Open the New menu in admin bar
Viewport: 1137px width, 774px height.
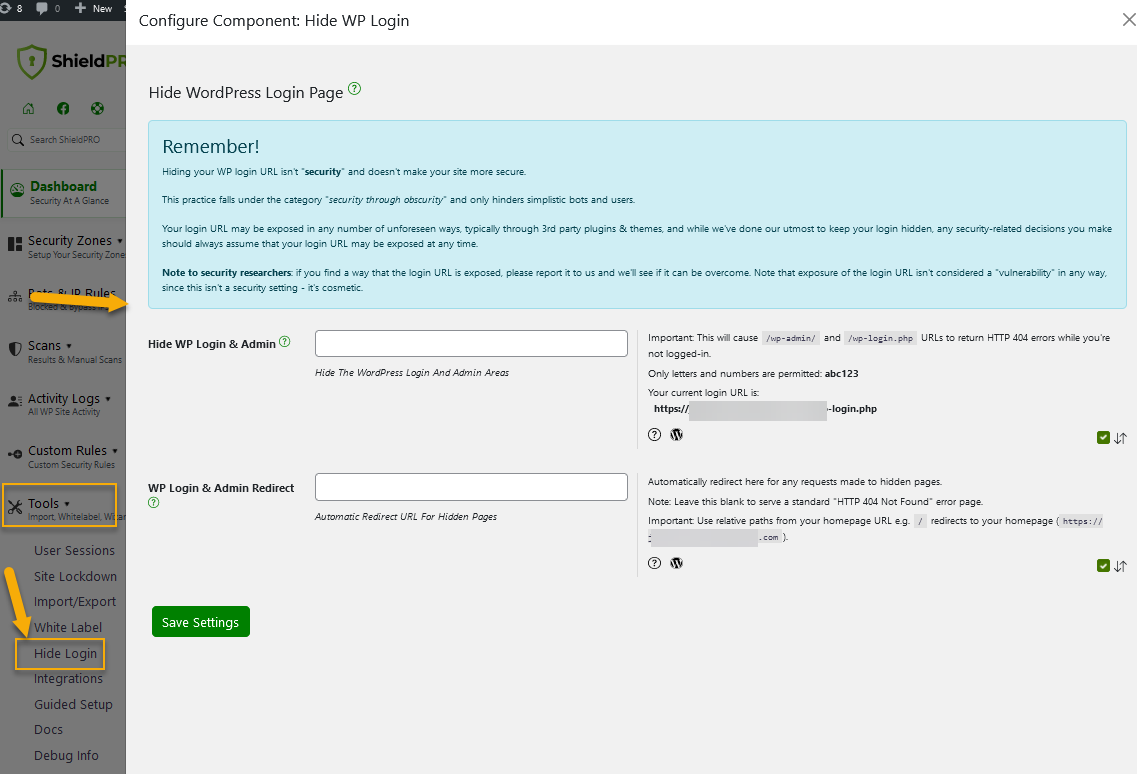(x=94, y=9)
